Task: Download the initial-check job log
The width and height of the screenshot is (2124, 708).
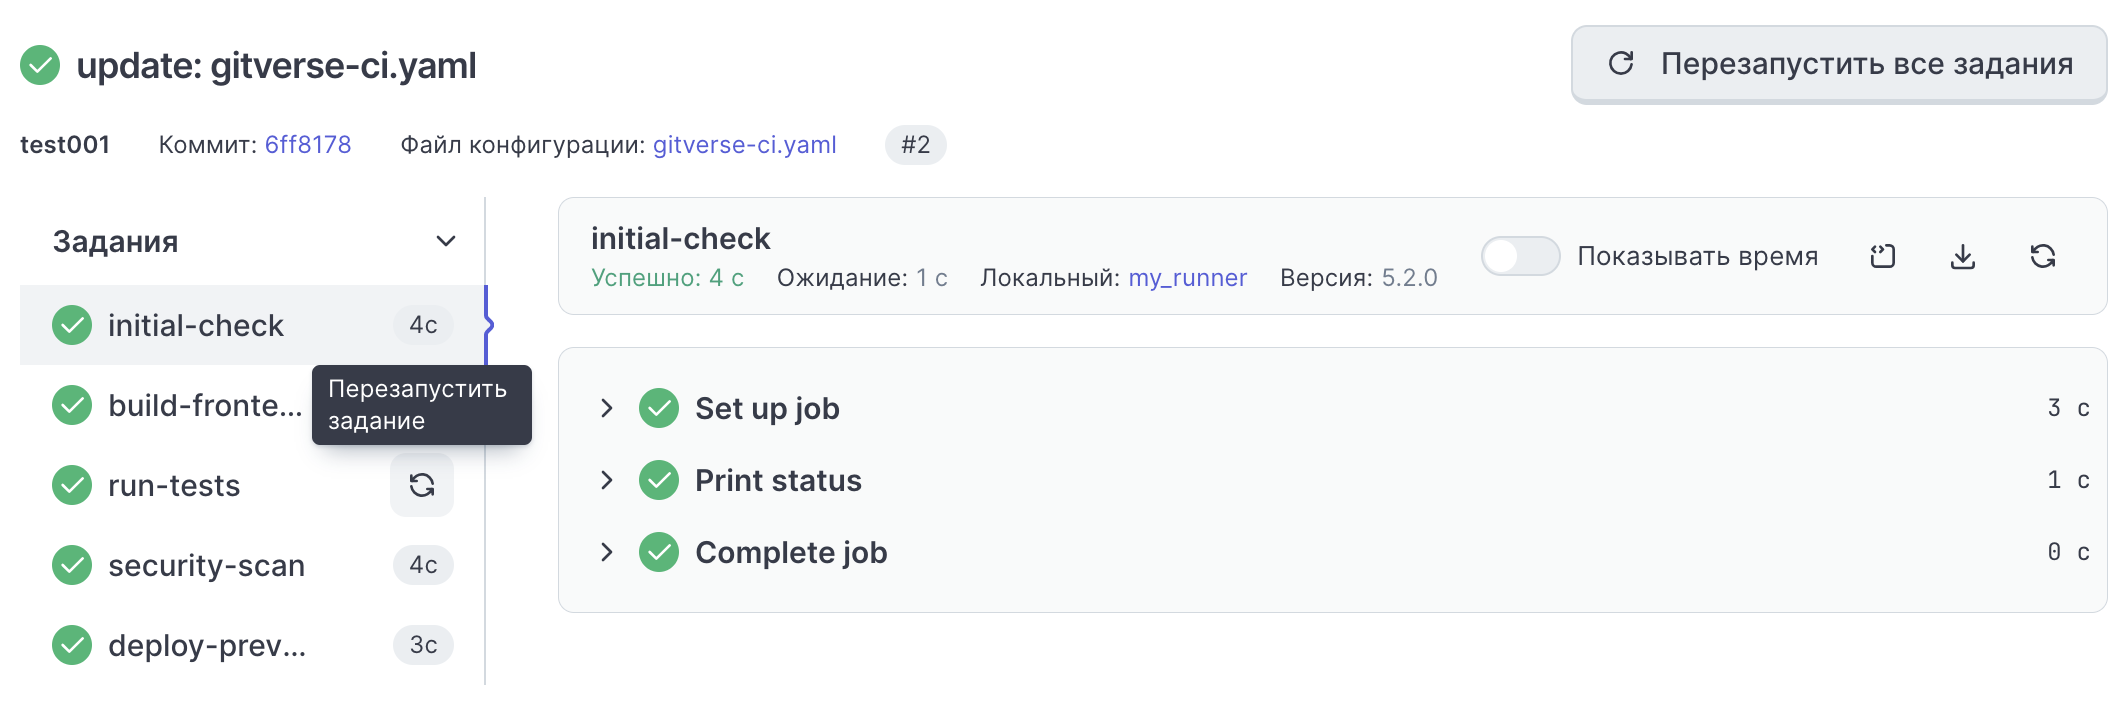Action: click(x=1962, y=257)
